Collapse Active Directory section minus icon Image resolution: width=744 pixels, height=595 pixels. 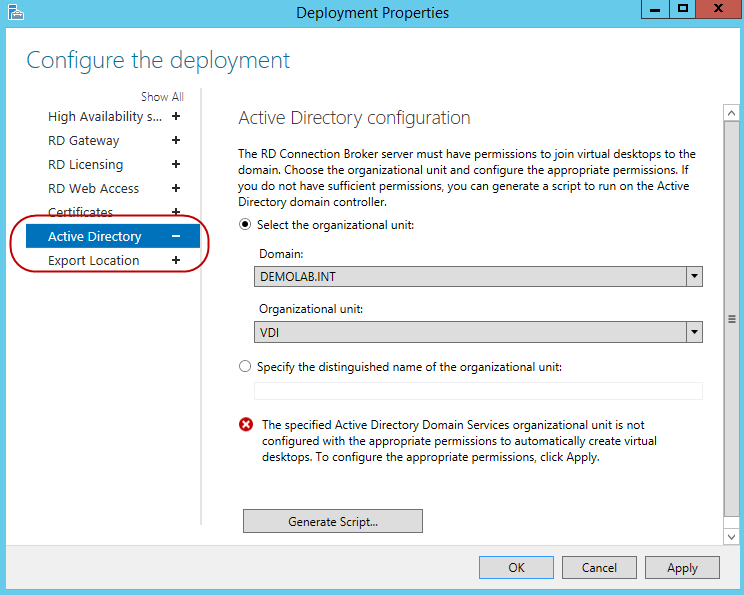pos(176,237)
